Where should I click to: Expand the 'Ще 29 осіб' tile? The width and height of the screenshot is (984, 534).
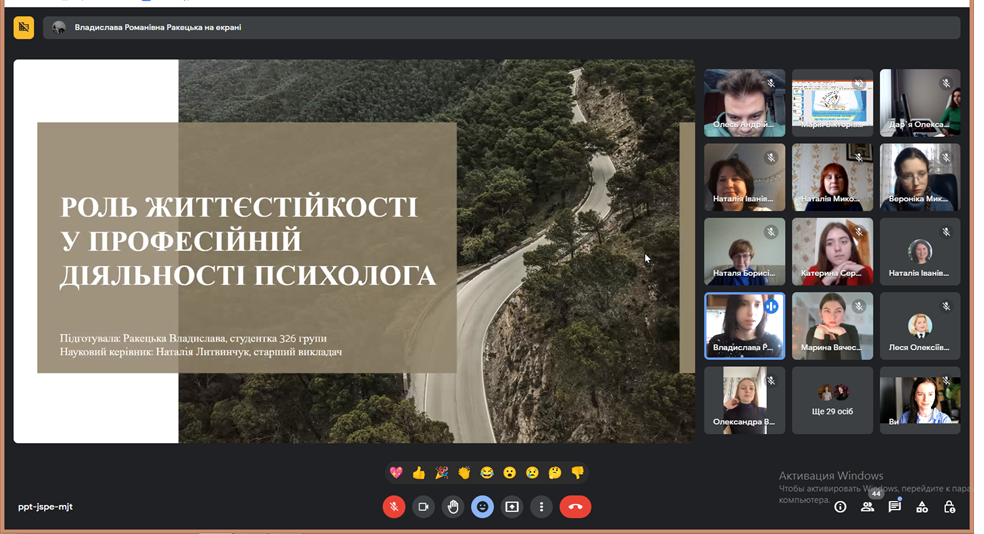click(x=832, y=400)
